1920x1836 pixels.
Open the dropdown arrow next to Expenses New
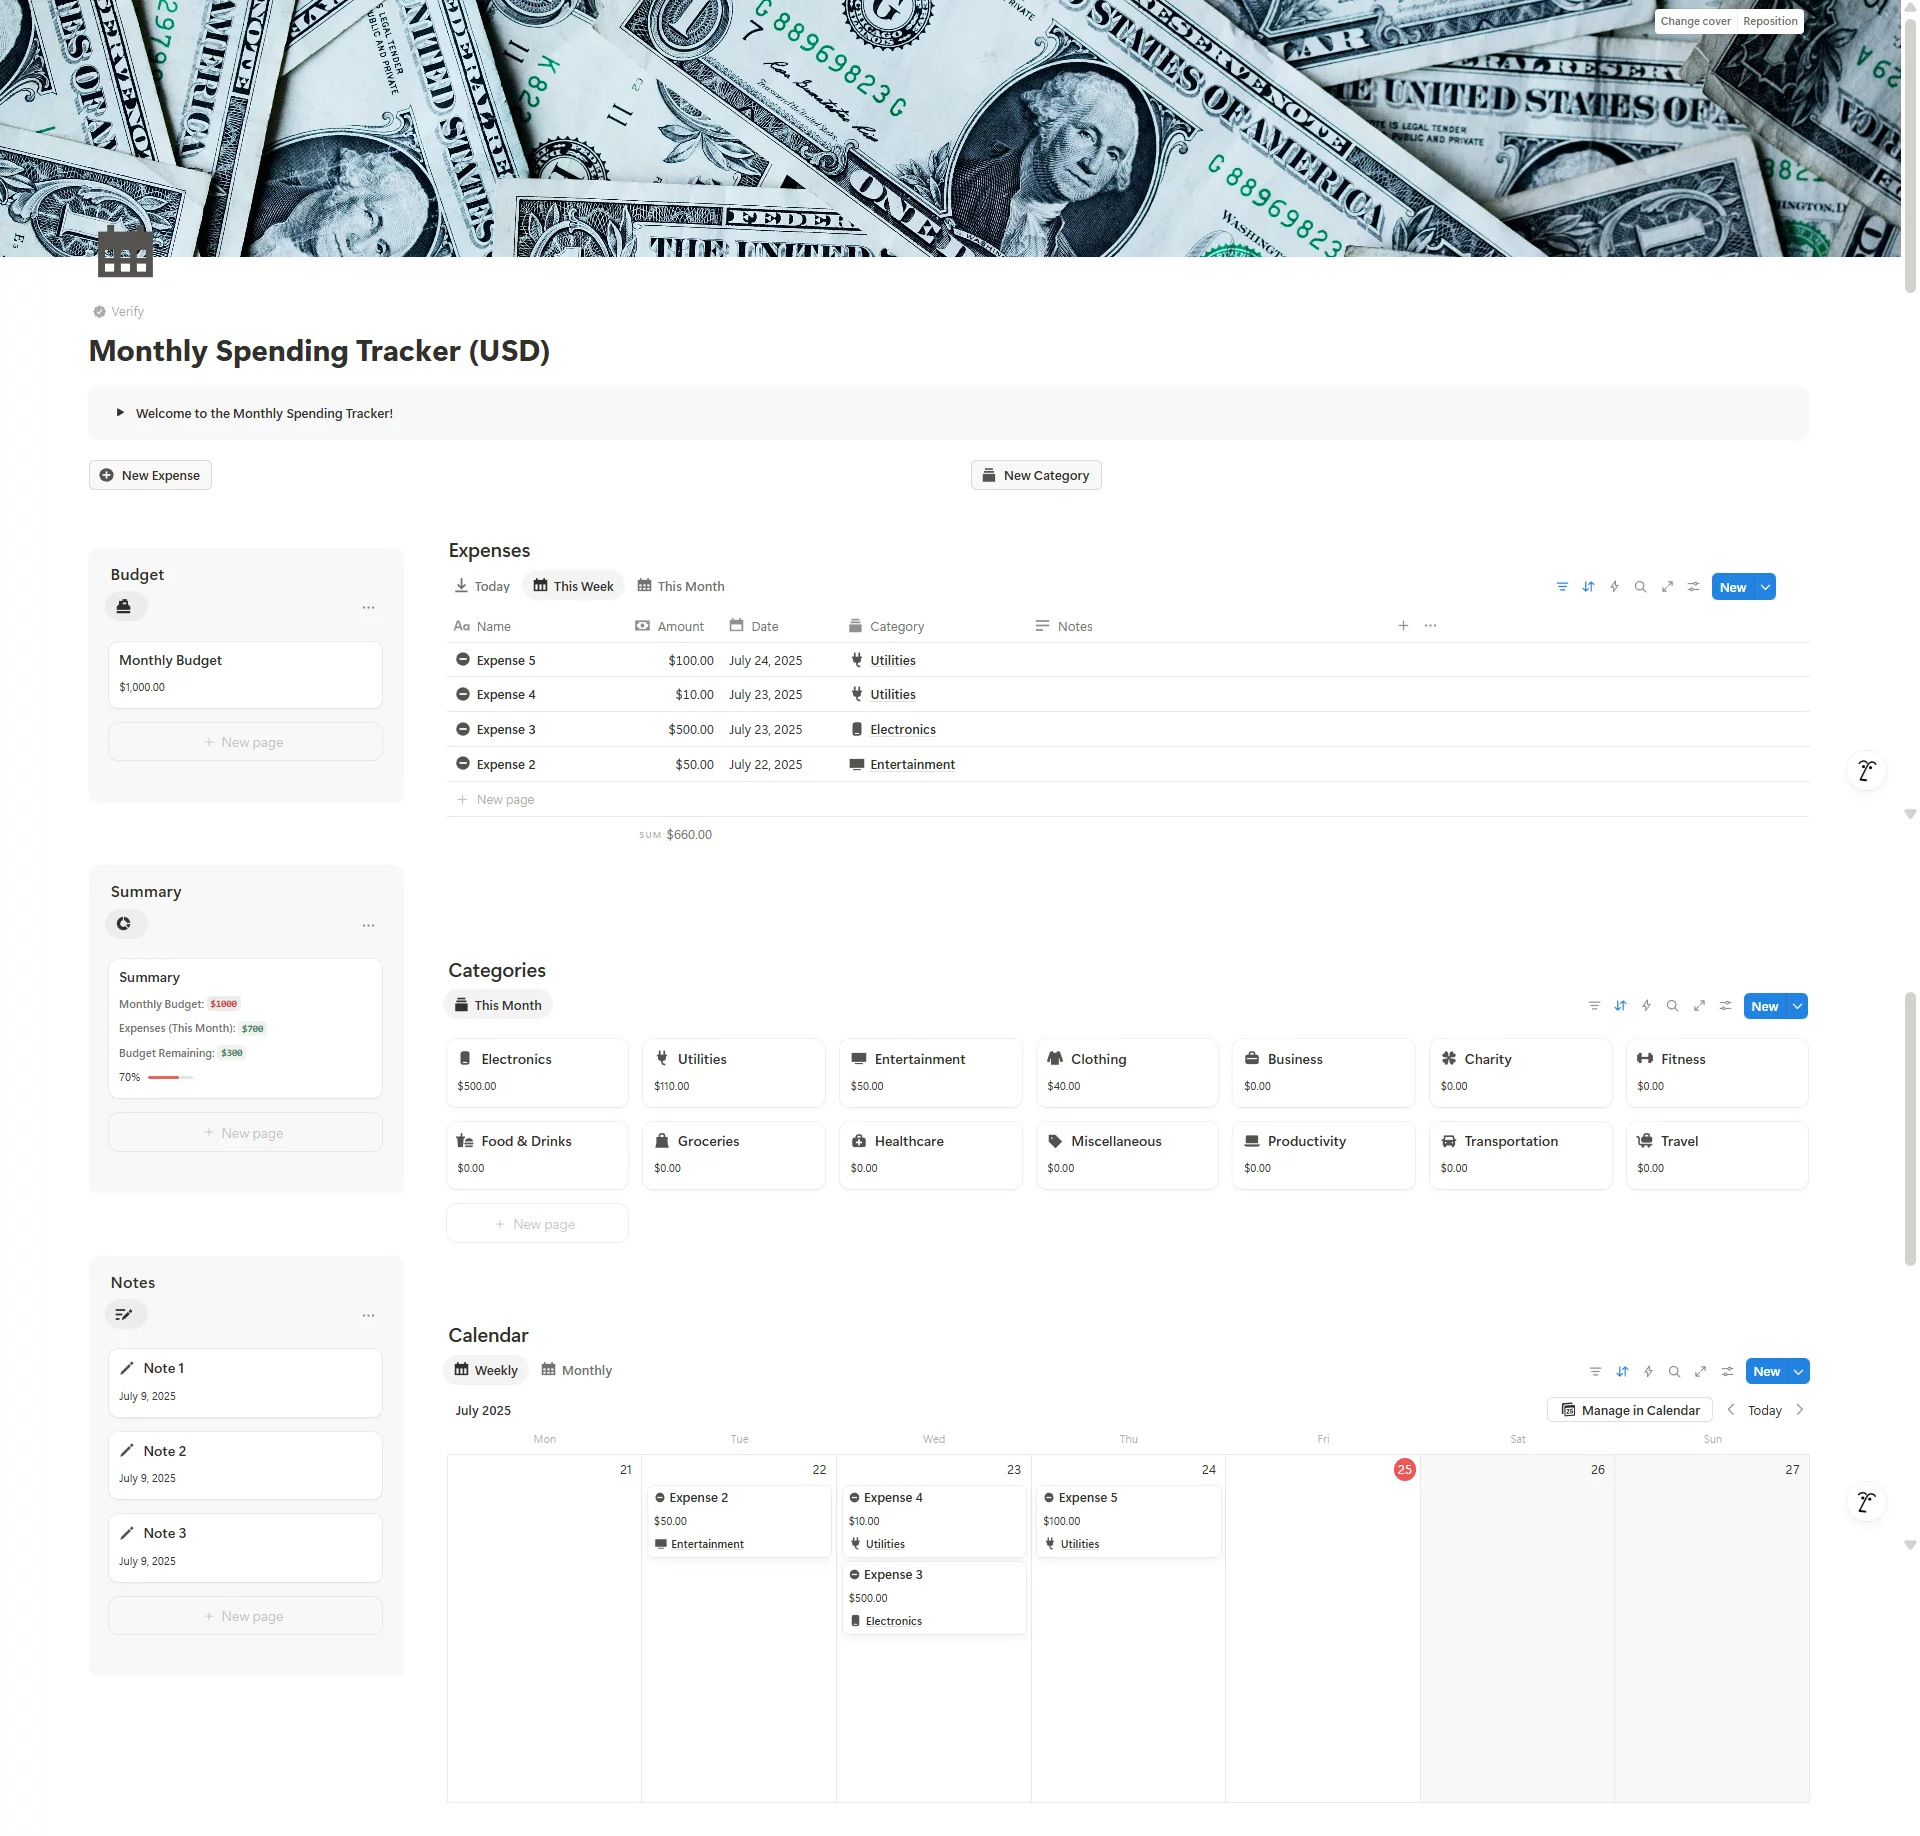pos(1766,587)
